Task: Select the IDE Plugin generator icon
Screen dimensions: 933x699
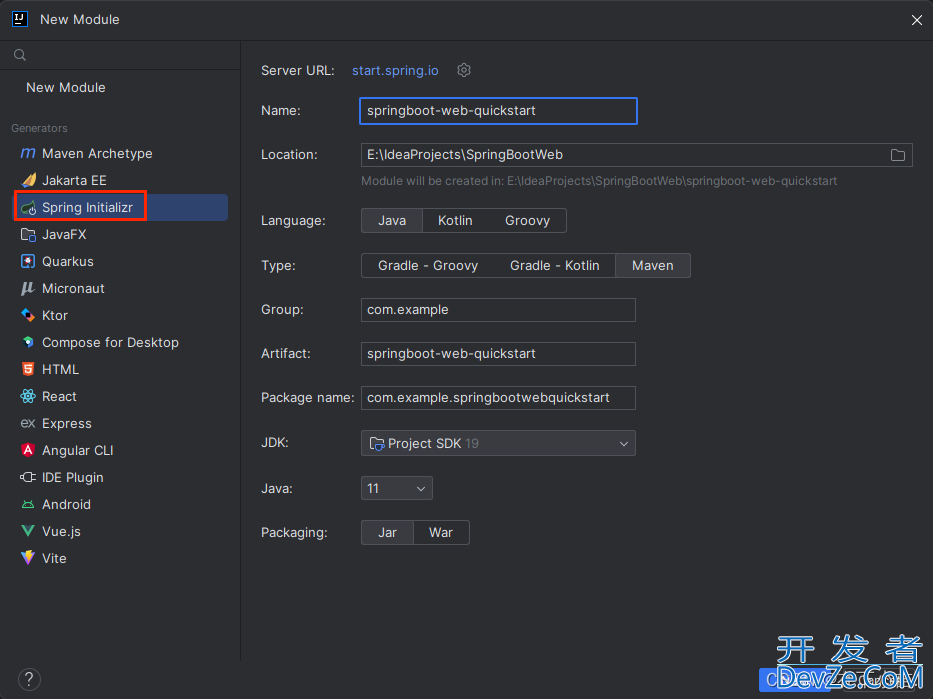Action: tap(28, 477)
